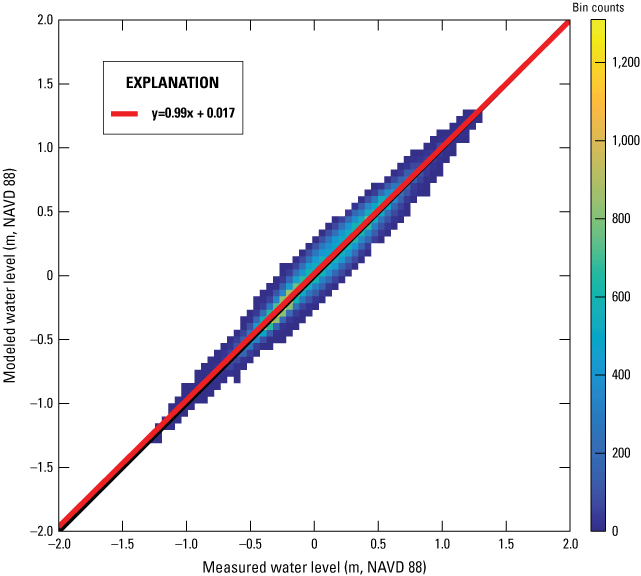Click the dark purple bottom of colorbar

click(598, 525)
